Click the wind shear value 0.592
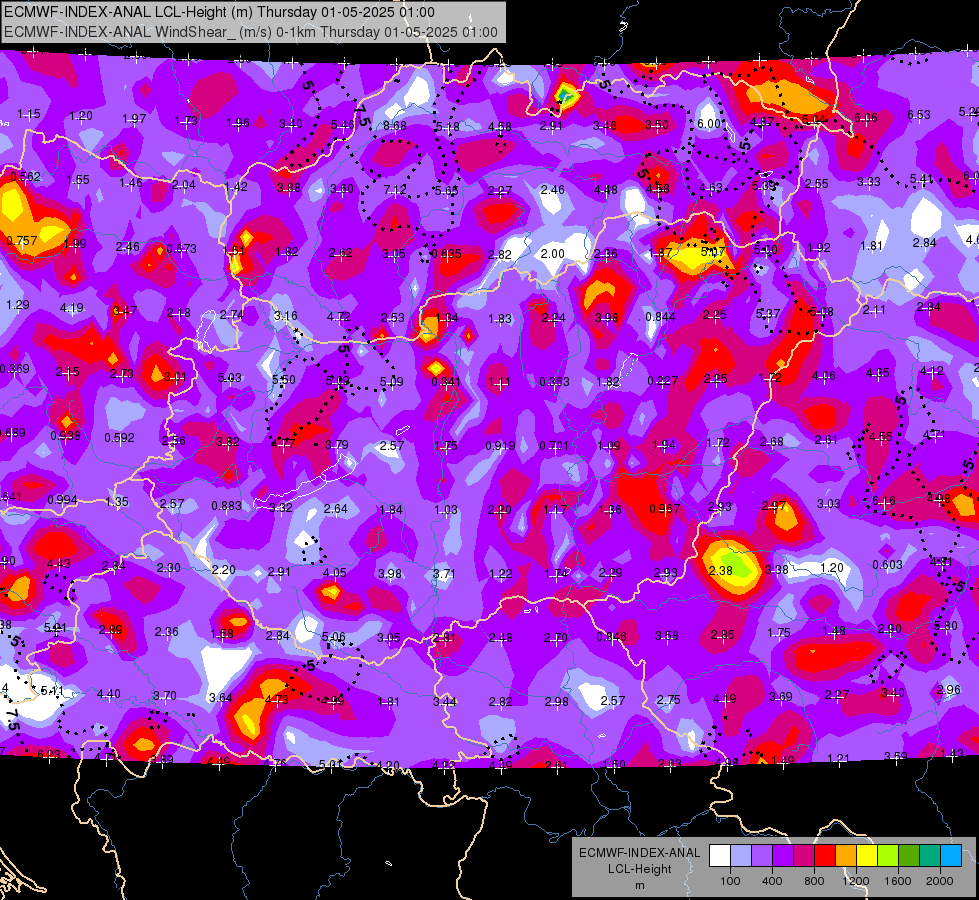 pos(119,438)
